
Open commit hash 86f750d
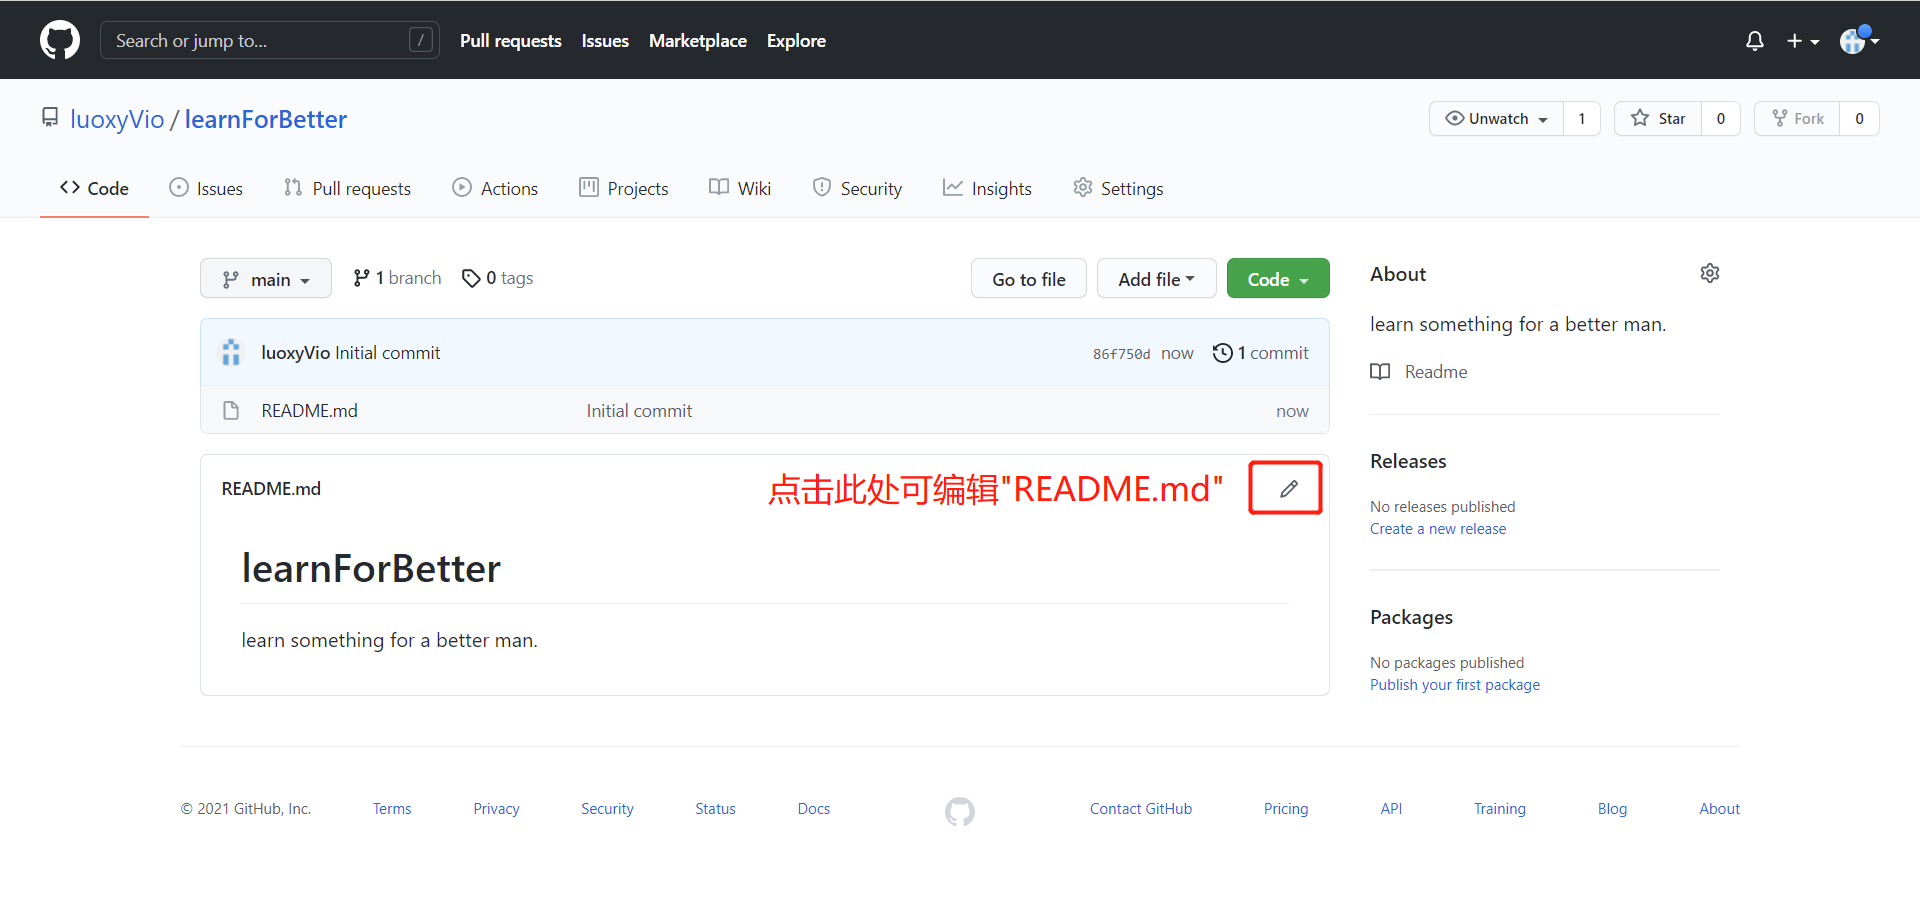click(x=1121, y=354)
